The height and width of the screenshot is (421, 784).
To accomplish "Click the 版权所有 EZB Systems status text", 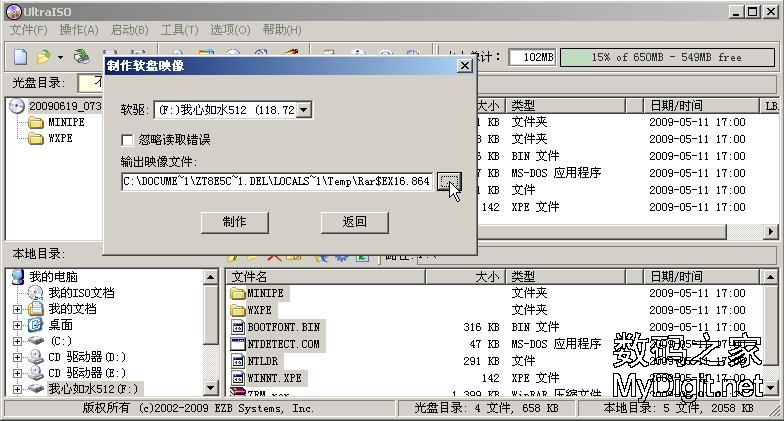I will (198, 408).
